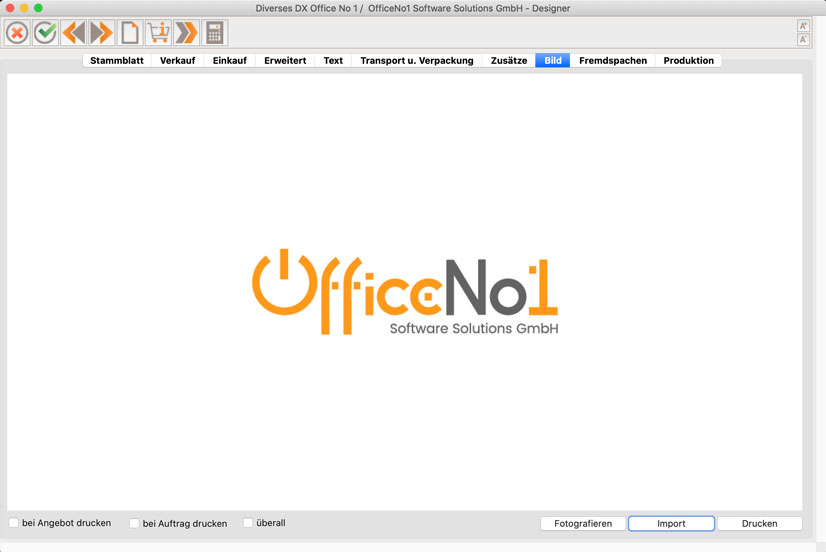Close the window with red button
This screenshot has height=552, width=826.
coord(10,8)
